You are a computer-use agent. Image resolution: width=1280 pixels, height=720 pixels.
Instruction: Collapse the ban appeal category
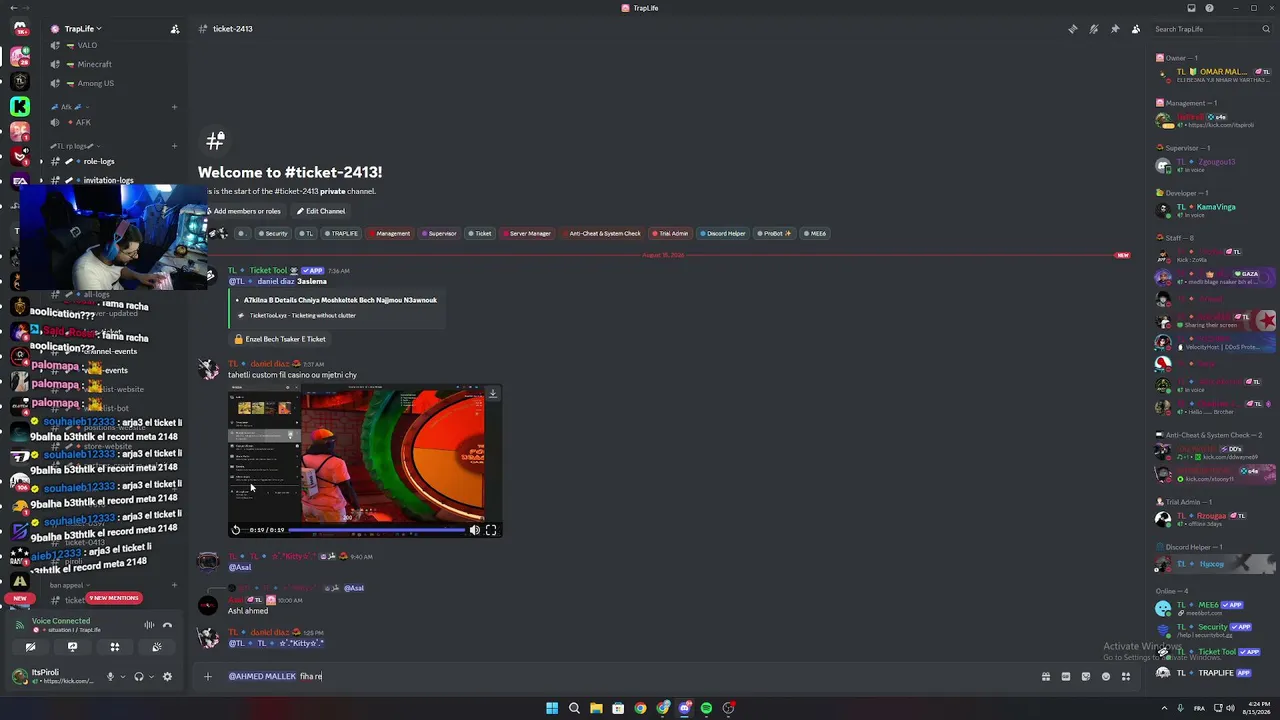tap(68, 585)
